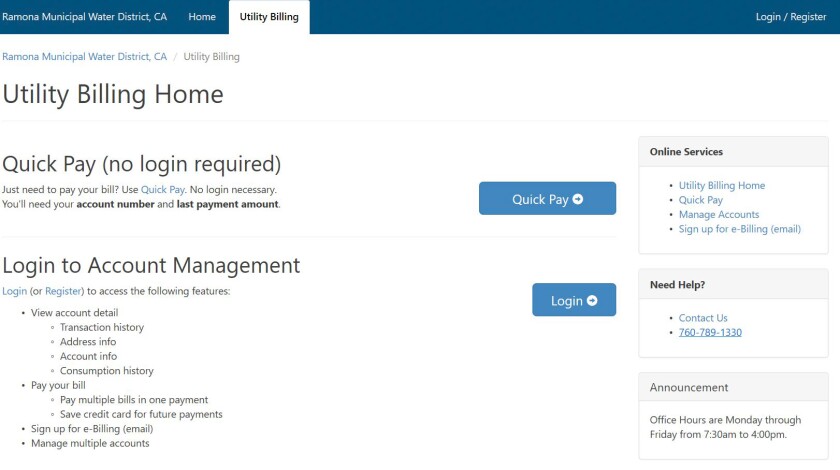Open the Contact Us help link
The height and width of the screenshot is (470, 840).
(x=703, y=318)
